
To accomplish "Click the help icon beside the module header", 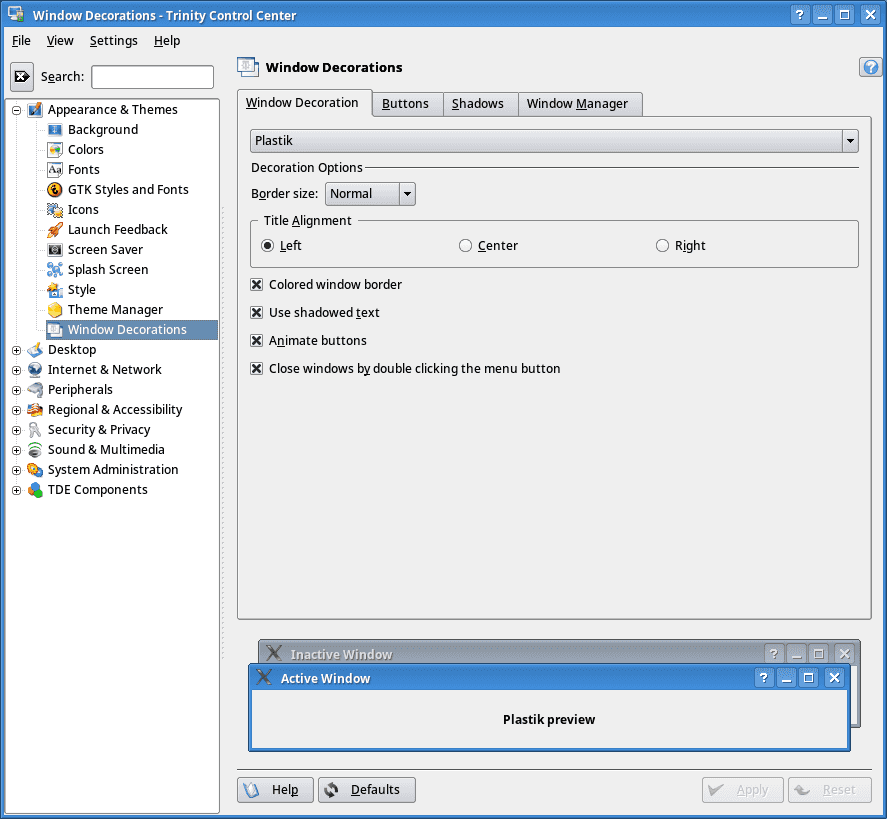I will [x=871, y=67].
